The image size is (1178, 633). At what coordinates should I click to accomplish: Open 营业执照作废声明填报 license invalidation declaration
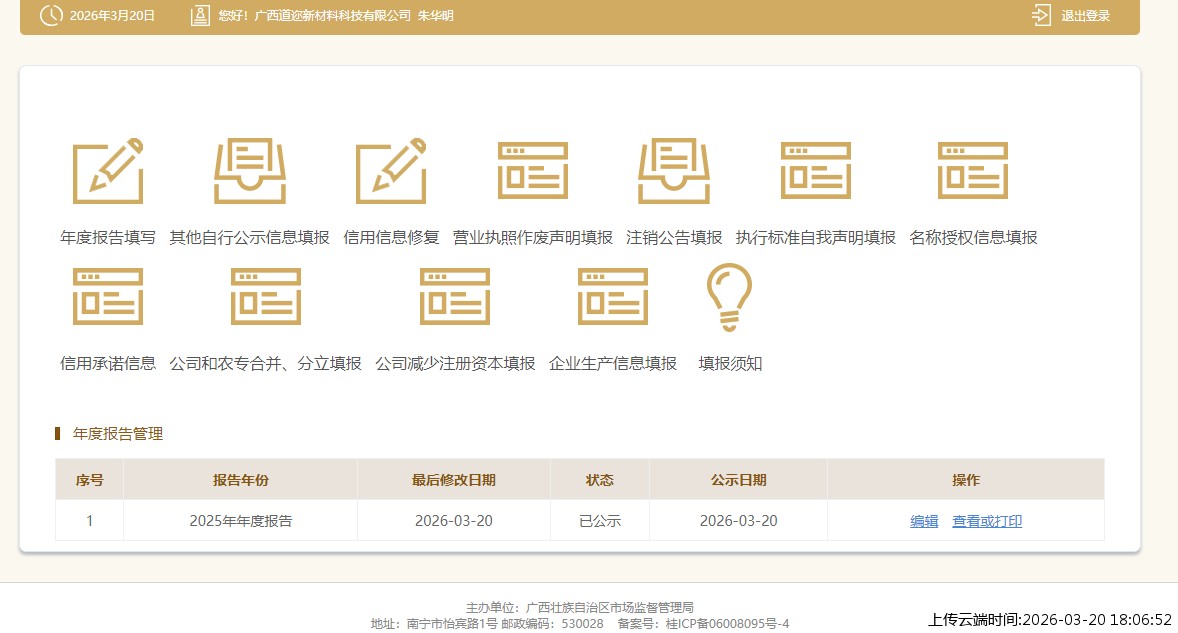point(533,170)
